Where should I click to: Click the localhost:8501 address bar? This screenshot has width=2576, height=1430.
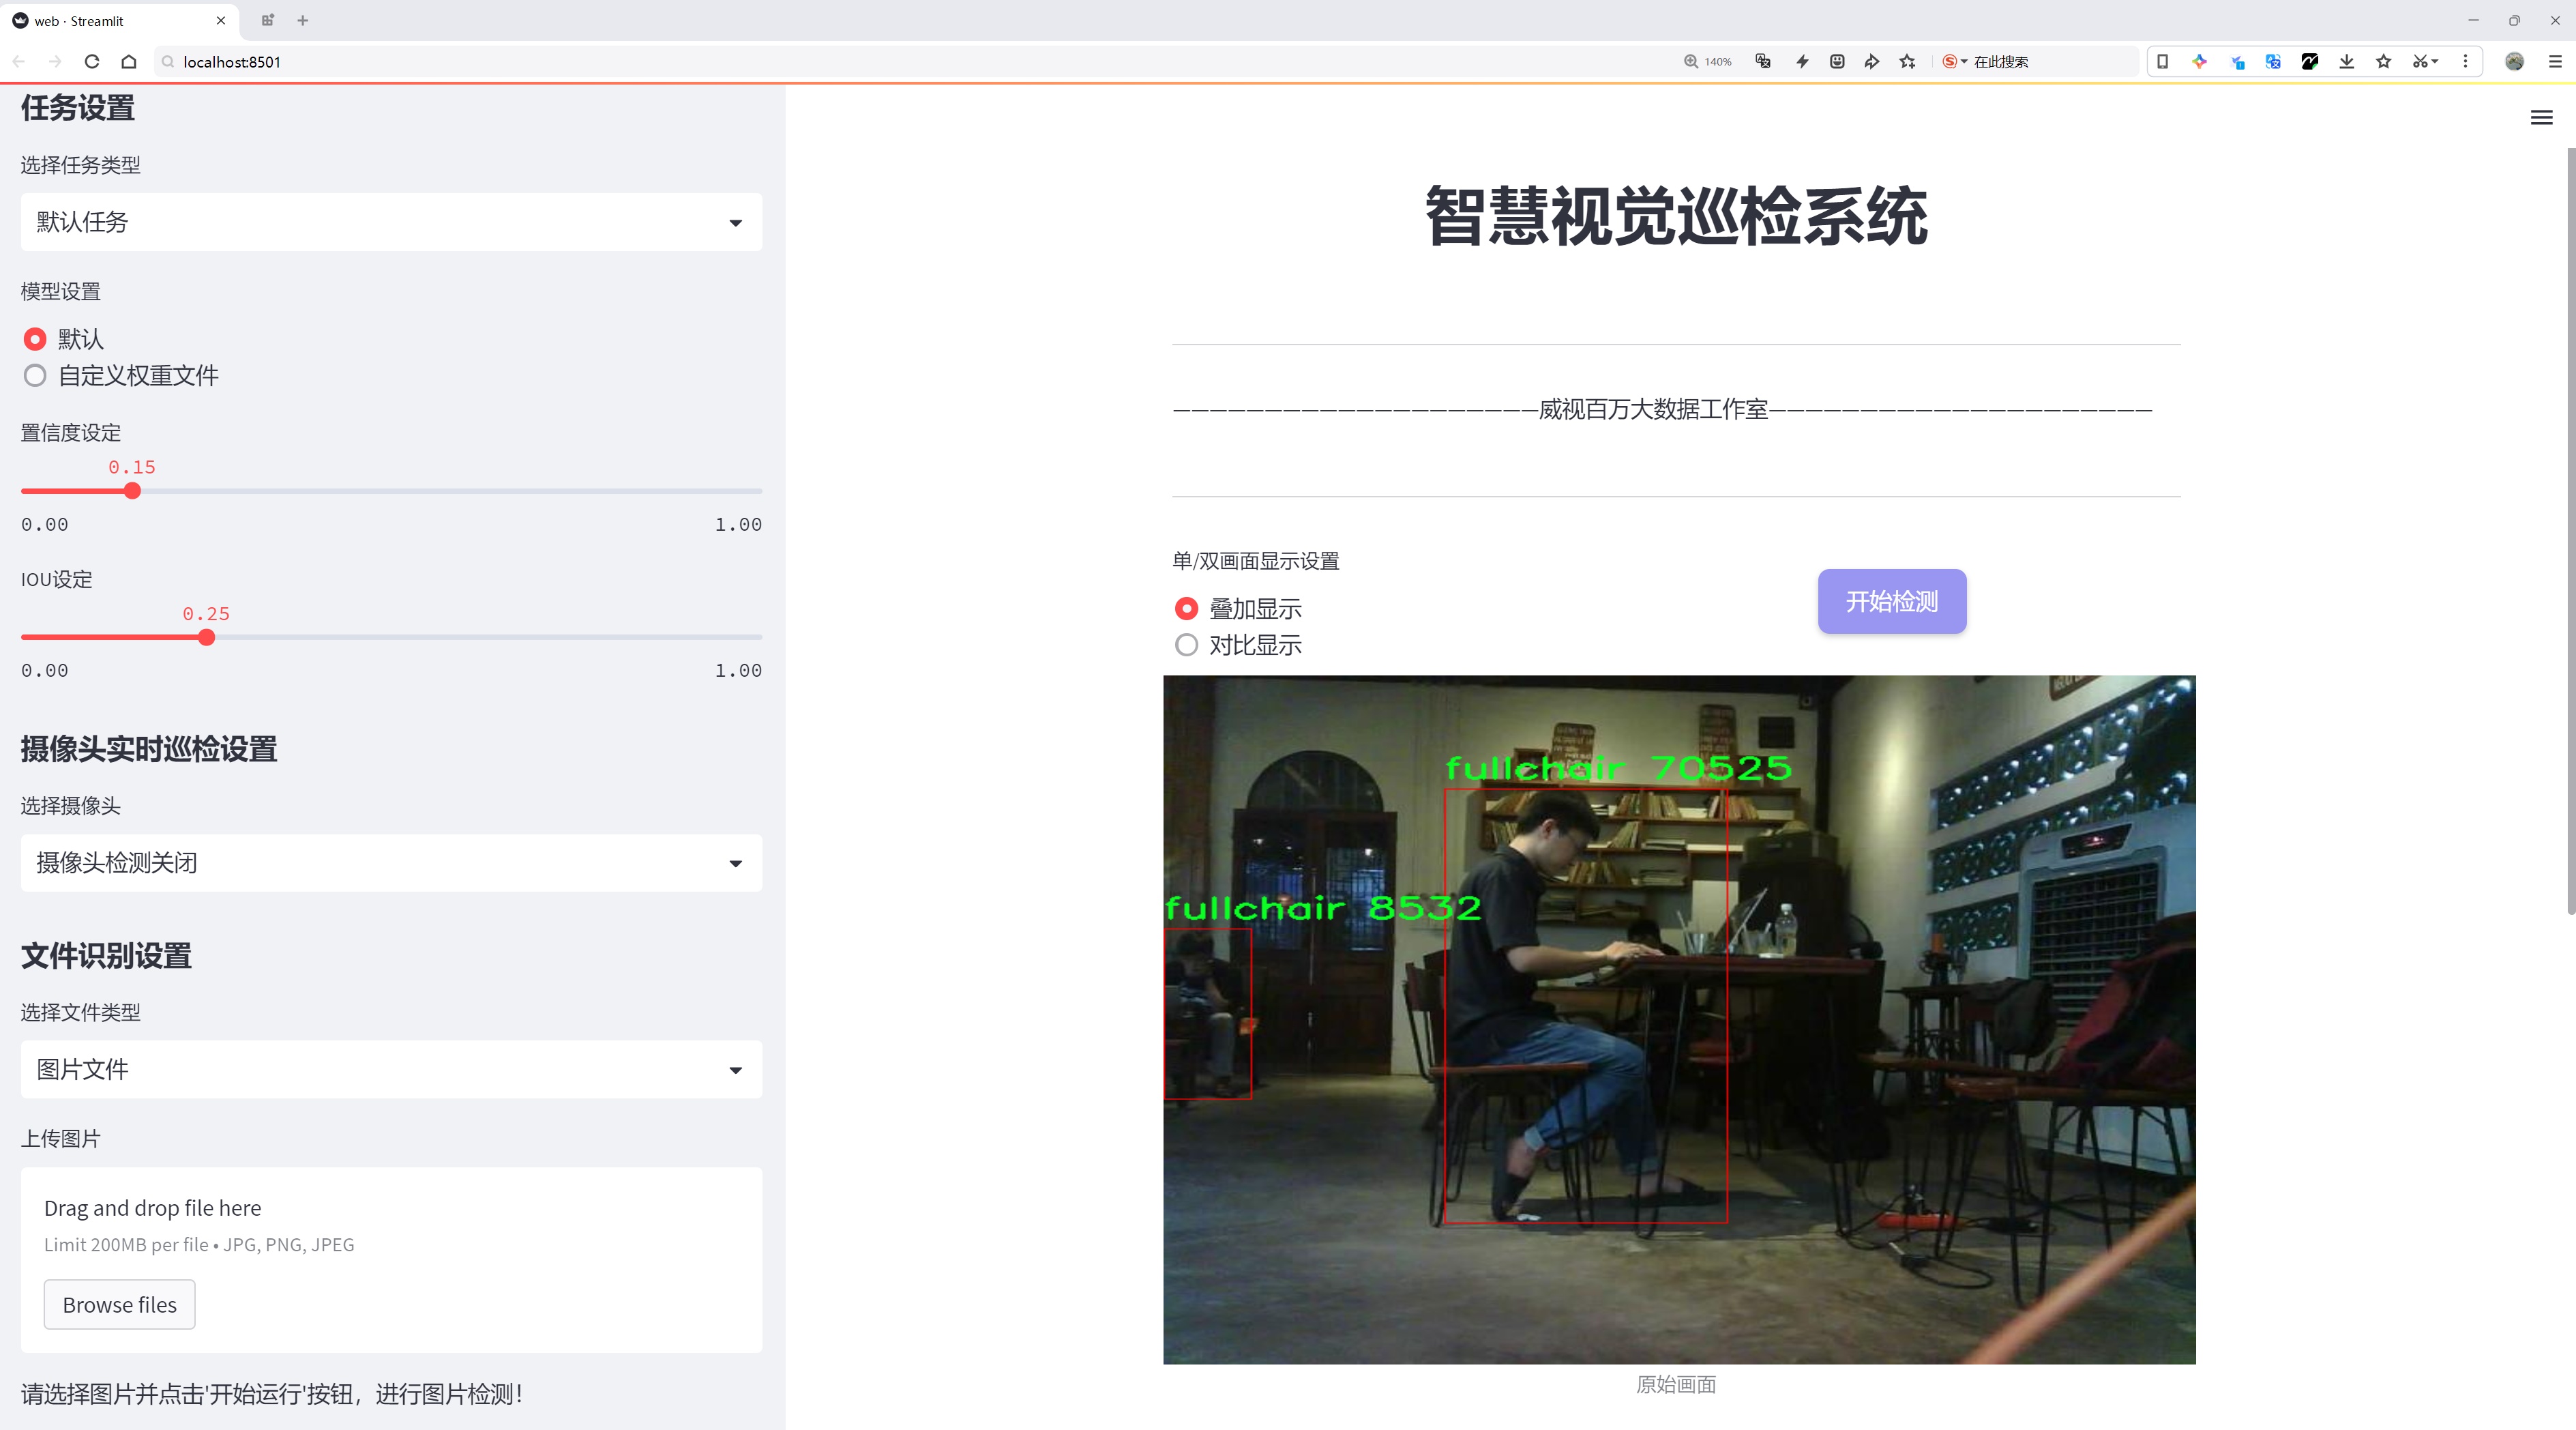900,62
